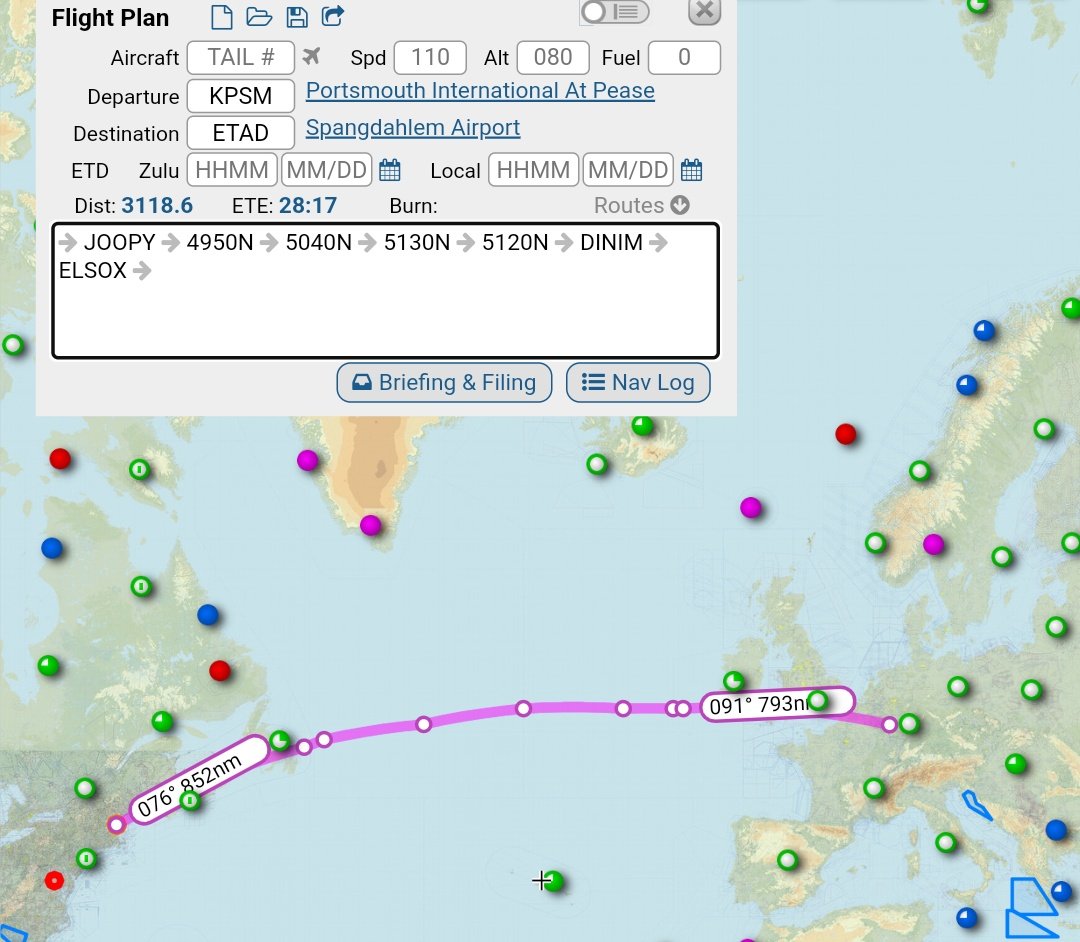Click the Local MM/DD date field

(628, 170)
